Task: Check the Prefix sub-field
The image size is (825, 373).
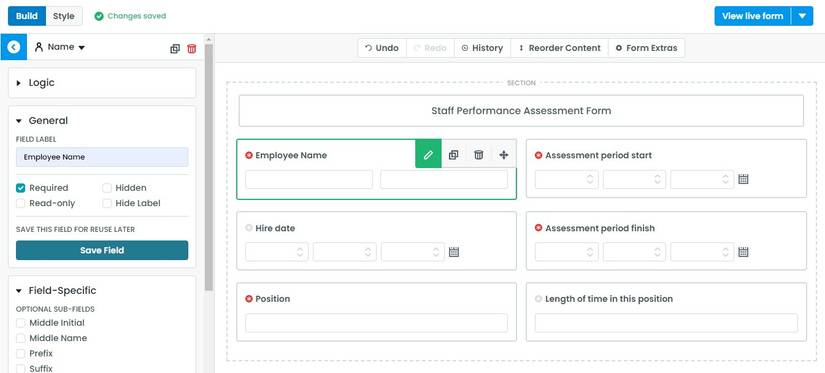Action: click(x=21, y=353)
